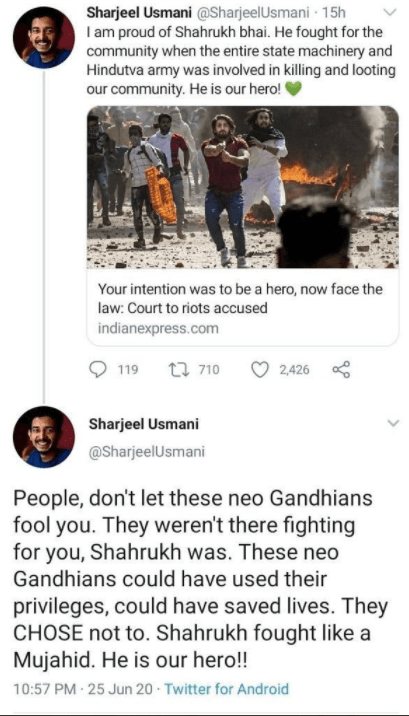The width and height of the screenshot is (409, 716).
Task: Open the @SharjeelUsmani handle under second name
Action: tap(147, 452)
